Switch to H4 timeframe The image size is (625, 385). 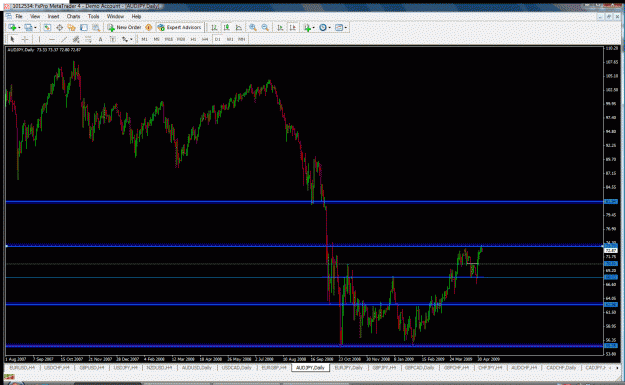coord(205,39)
